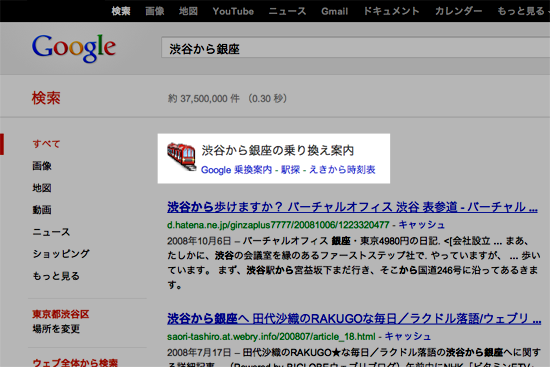Viewport: 550px width, 367px height.
Task: Open 地図 in top black bar
Action: 188,11
